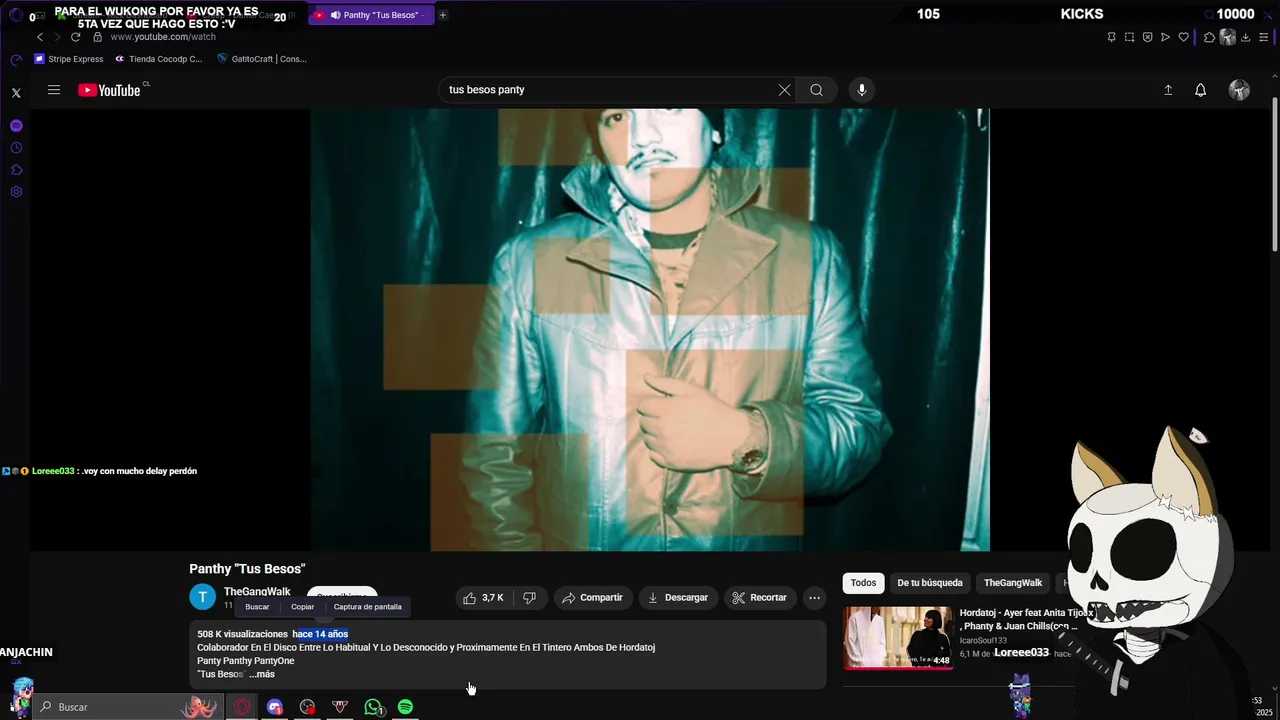Open the sidebar settings gear icon
This screenshot has height=720, width=1280.
[x=16, y=192]
